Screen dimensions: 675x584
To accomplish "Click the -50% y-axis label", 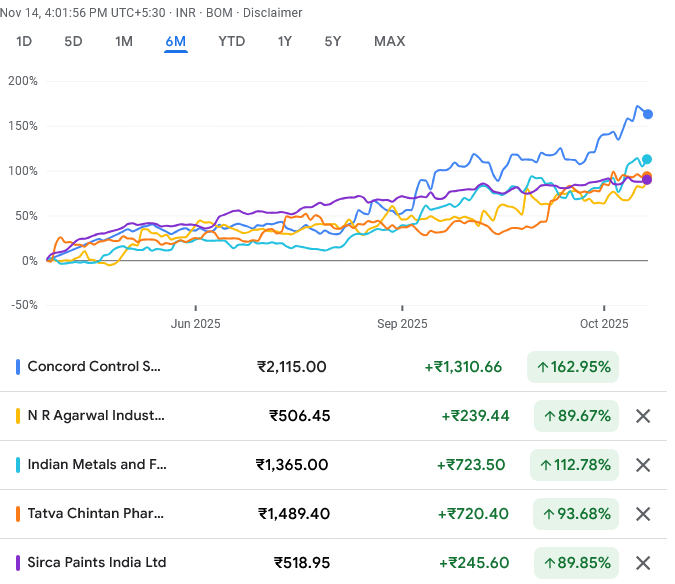I will (x=24, y=305).
